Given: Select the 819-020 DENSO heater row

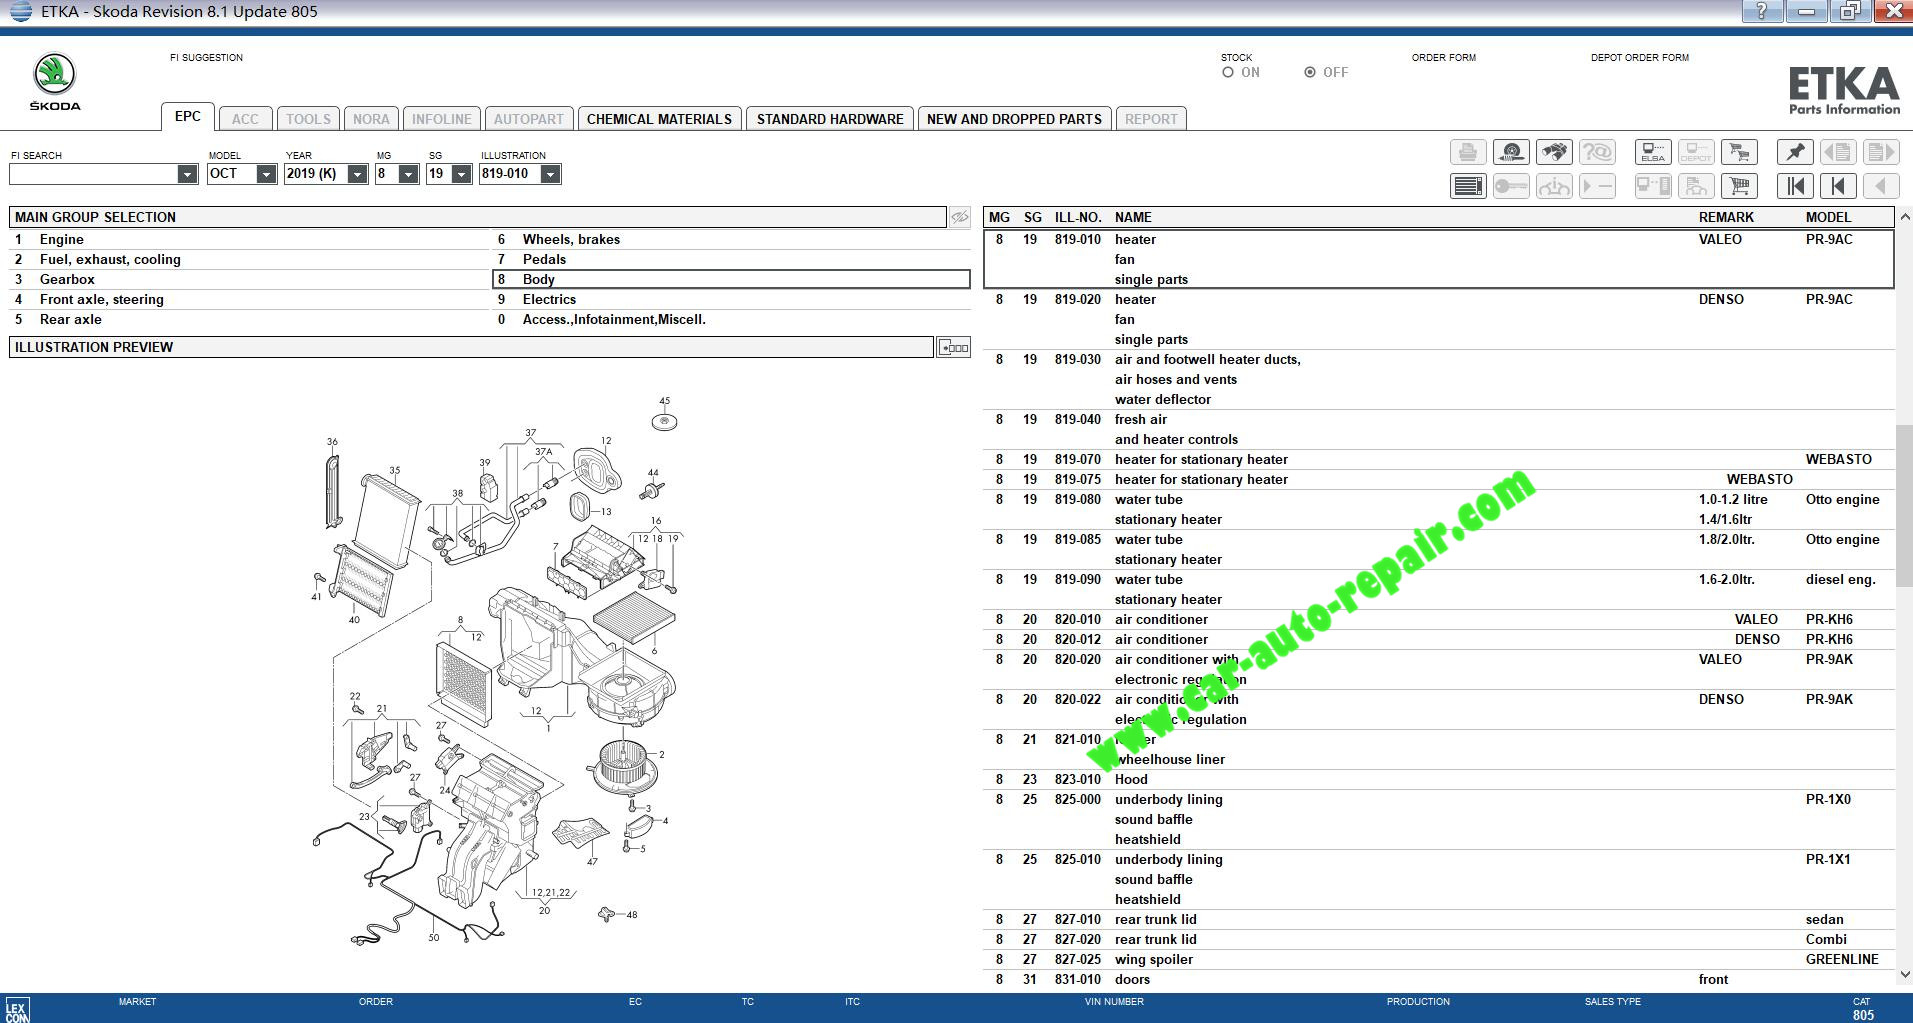Looking at the screenshot, I should (x=1439, y=319).
